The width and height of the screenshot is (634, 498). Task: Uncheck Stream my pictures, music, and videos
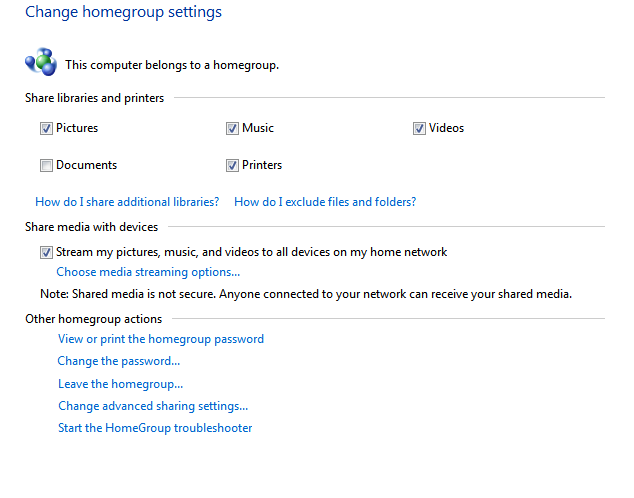(x=46, y=253)
